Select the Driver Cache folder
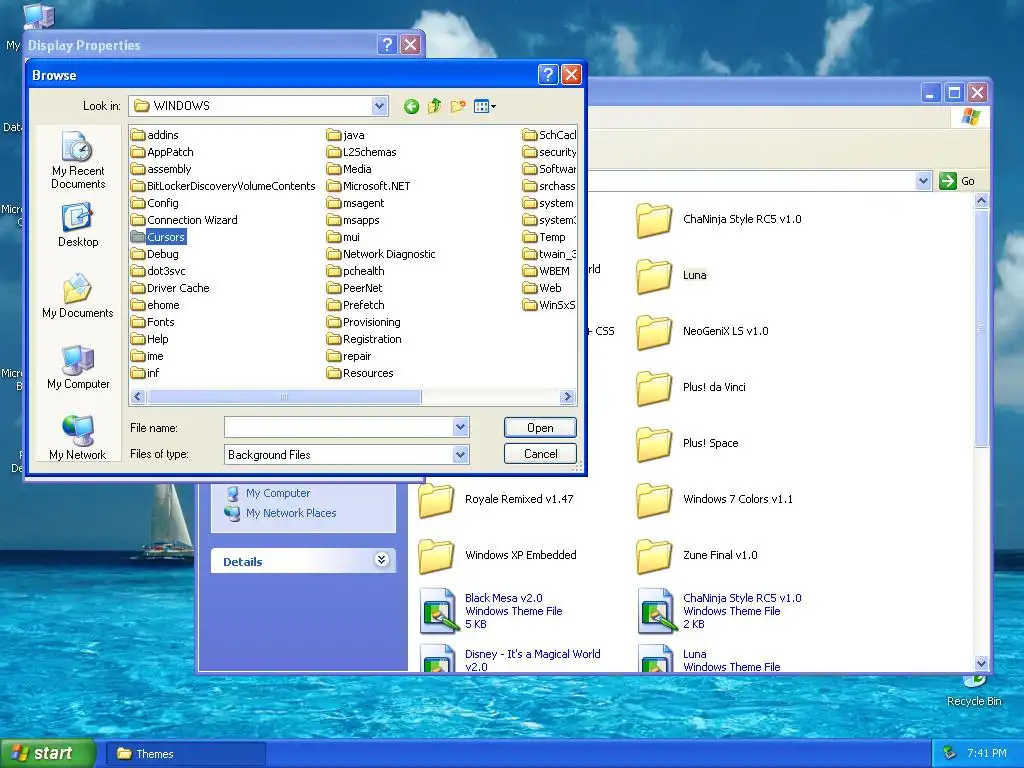Image resolution: width=1024 pixels, height=768 pixels. (170, 288)
